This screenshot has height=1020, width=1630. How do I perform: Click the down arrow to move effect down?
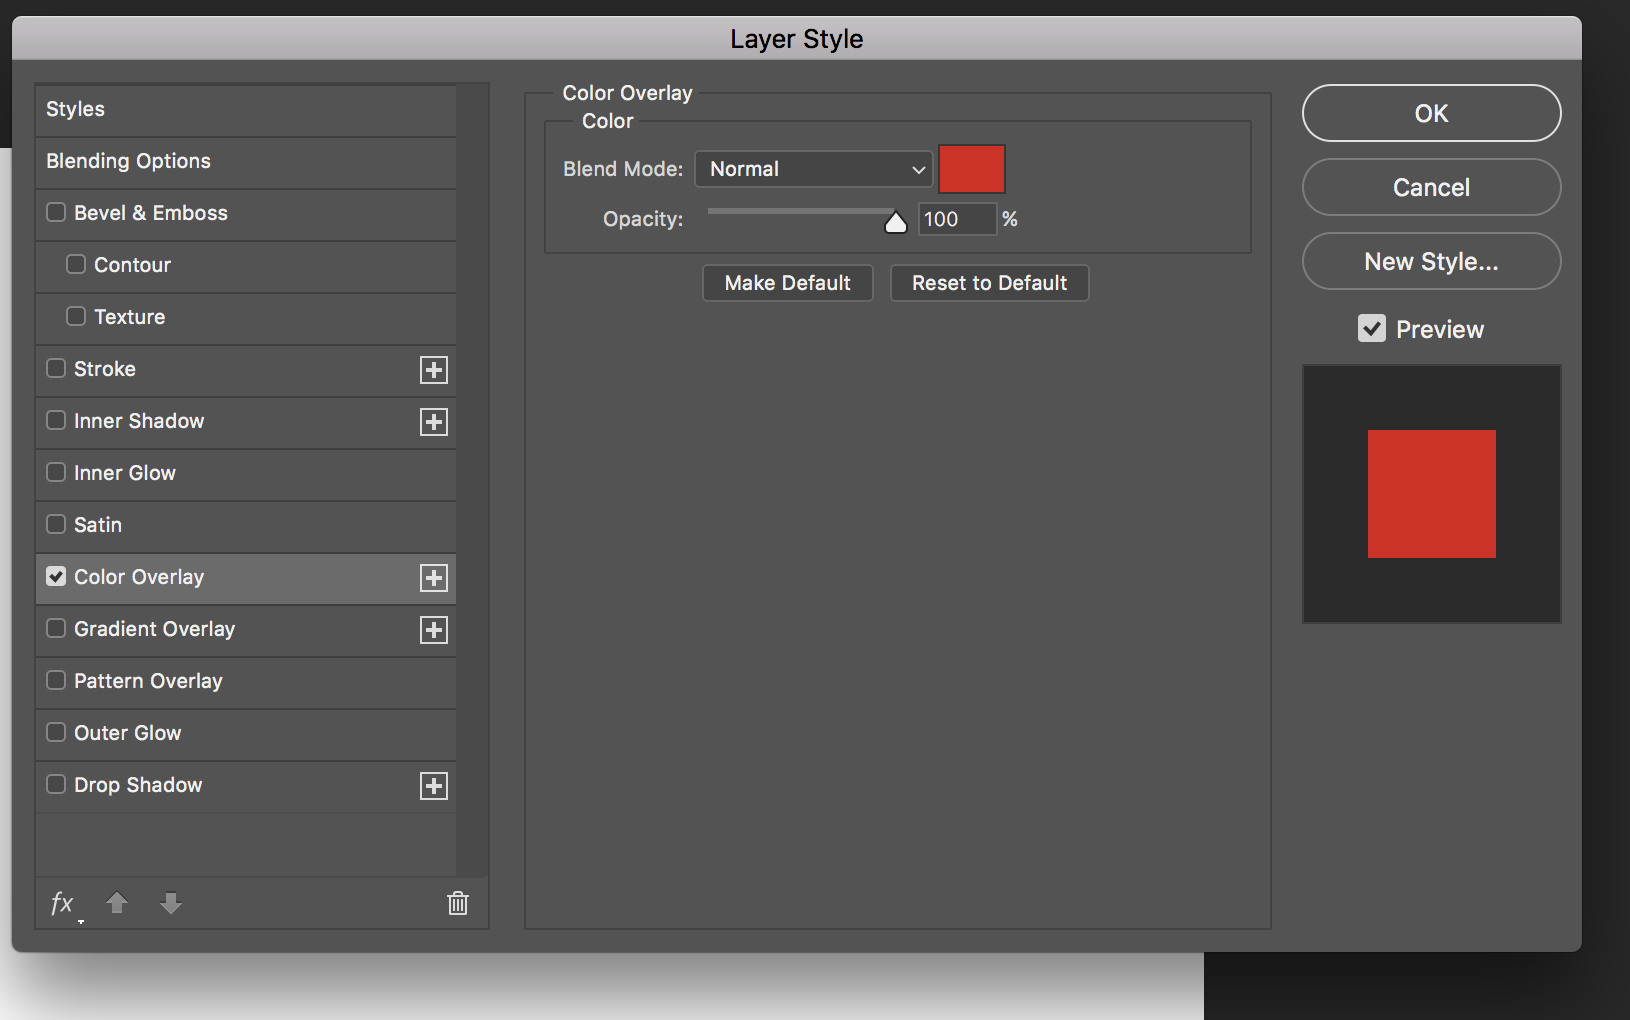coord(170,903)
